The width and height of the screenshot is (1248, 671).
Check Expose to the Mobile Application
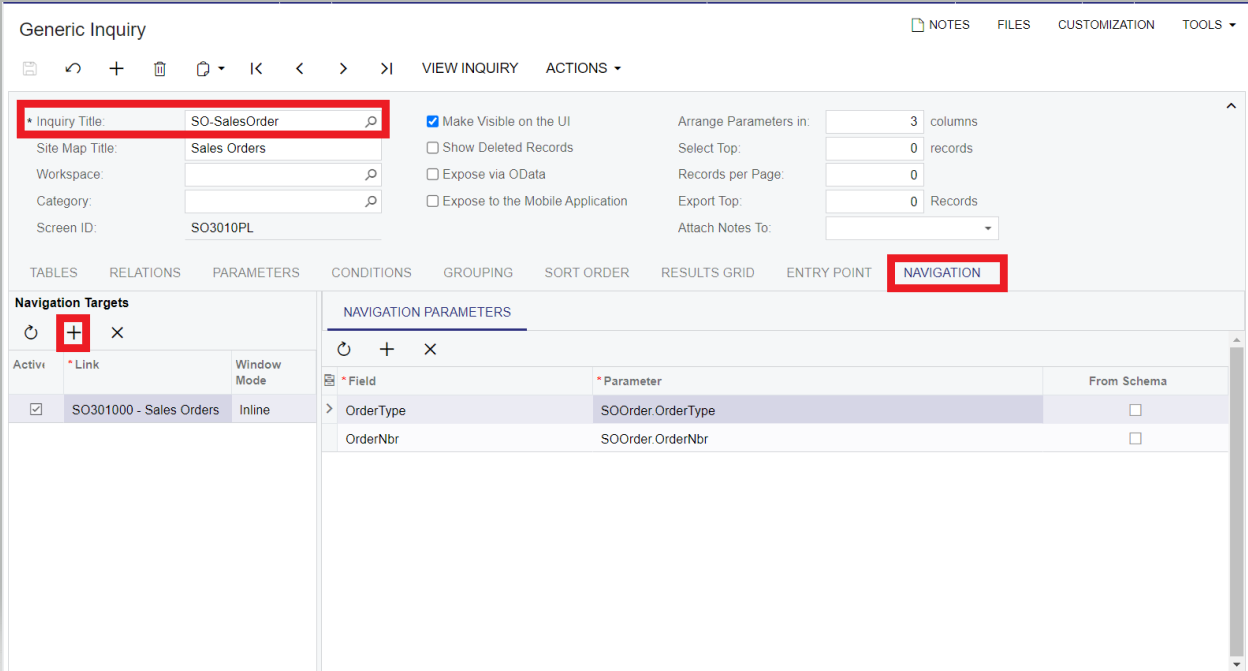(432, 200)
